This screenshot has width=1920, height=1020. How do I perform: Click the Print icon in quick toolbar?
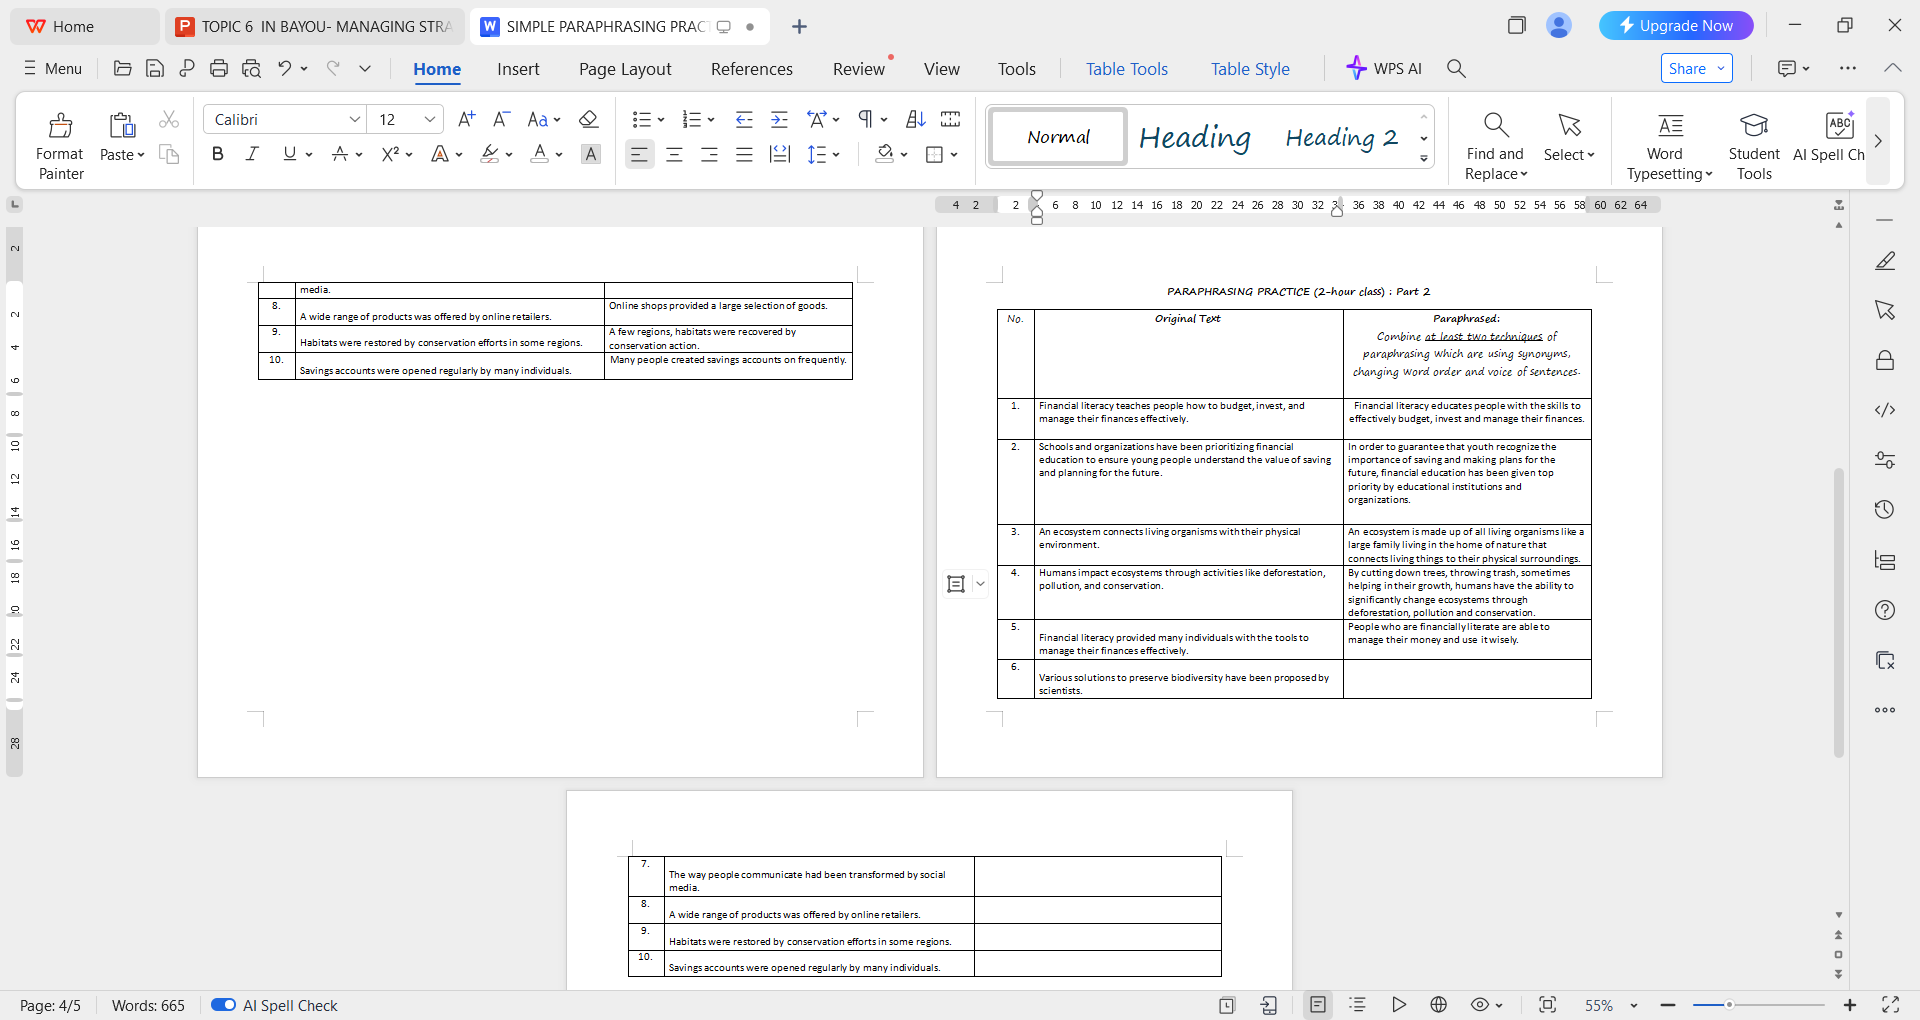pos(219,69)
